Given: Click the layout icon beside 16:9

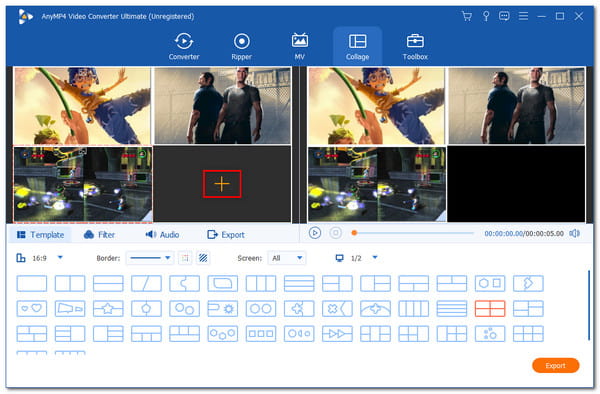Looking at the screenshot, I should [x=21, y=258].
